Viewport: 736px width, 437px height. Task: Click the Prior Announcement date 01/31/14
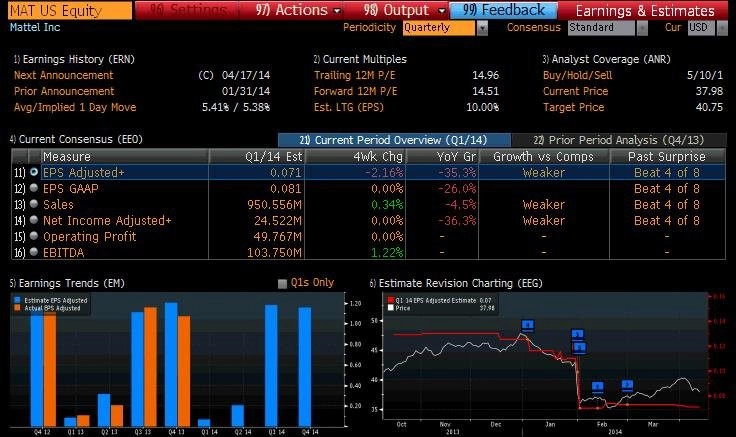[245, 91]
